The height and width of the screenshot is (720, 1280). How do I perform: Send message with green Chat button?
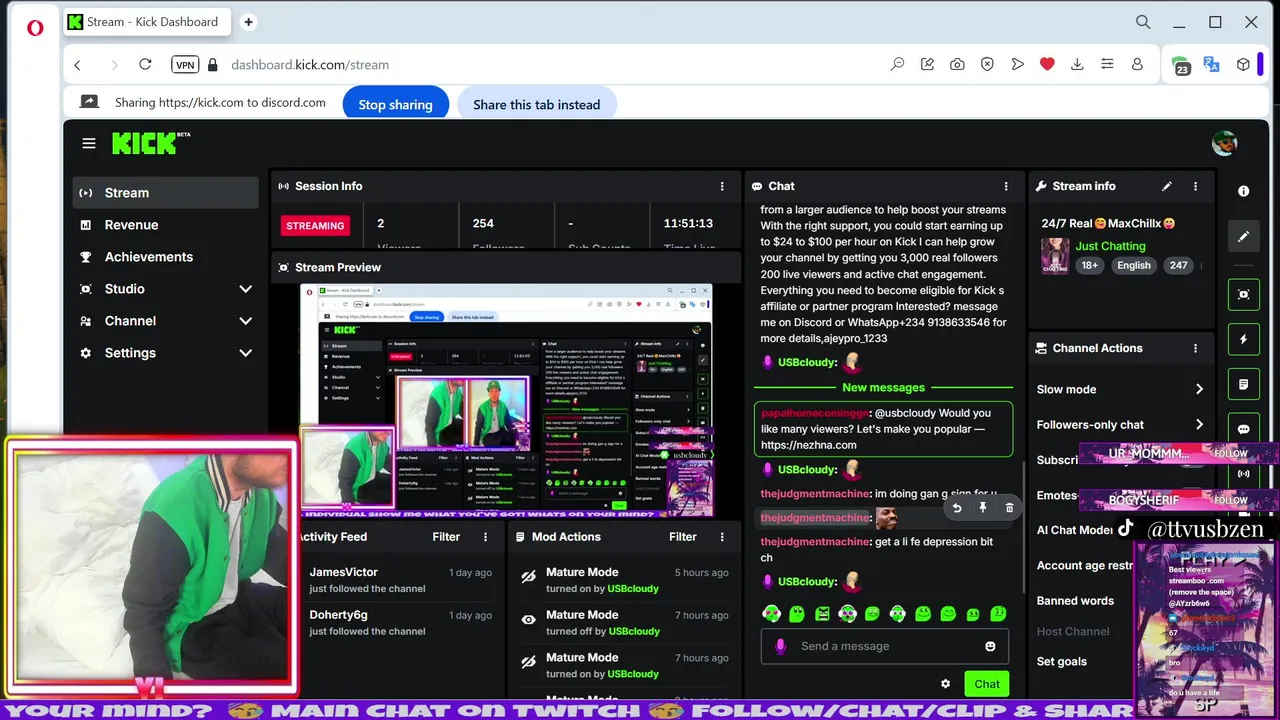click(987, 684)
